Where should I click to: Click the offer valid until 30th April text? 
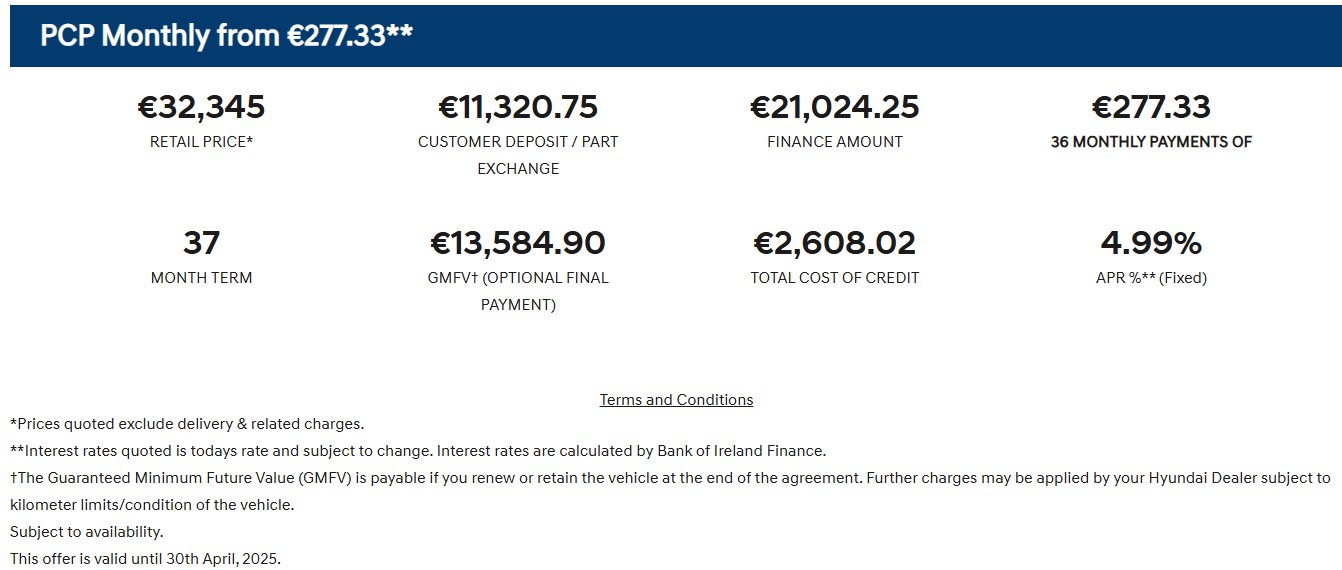coord(146,559)
